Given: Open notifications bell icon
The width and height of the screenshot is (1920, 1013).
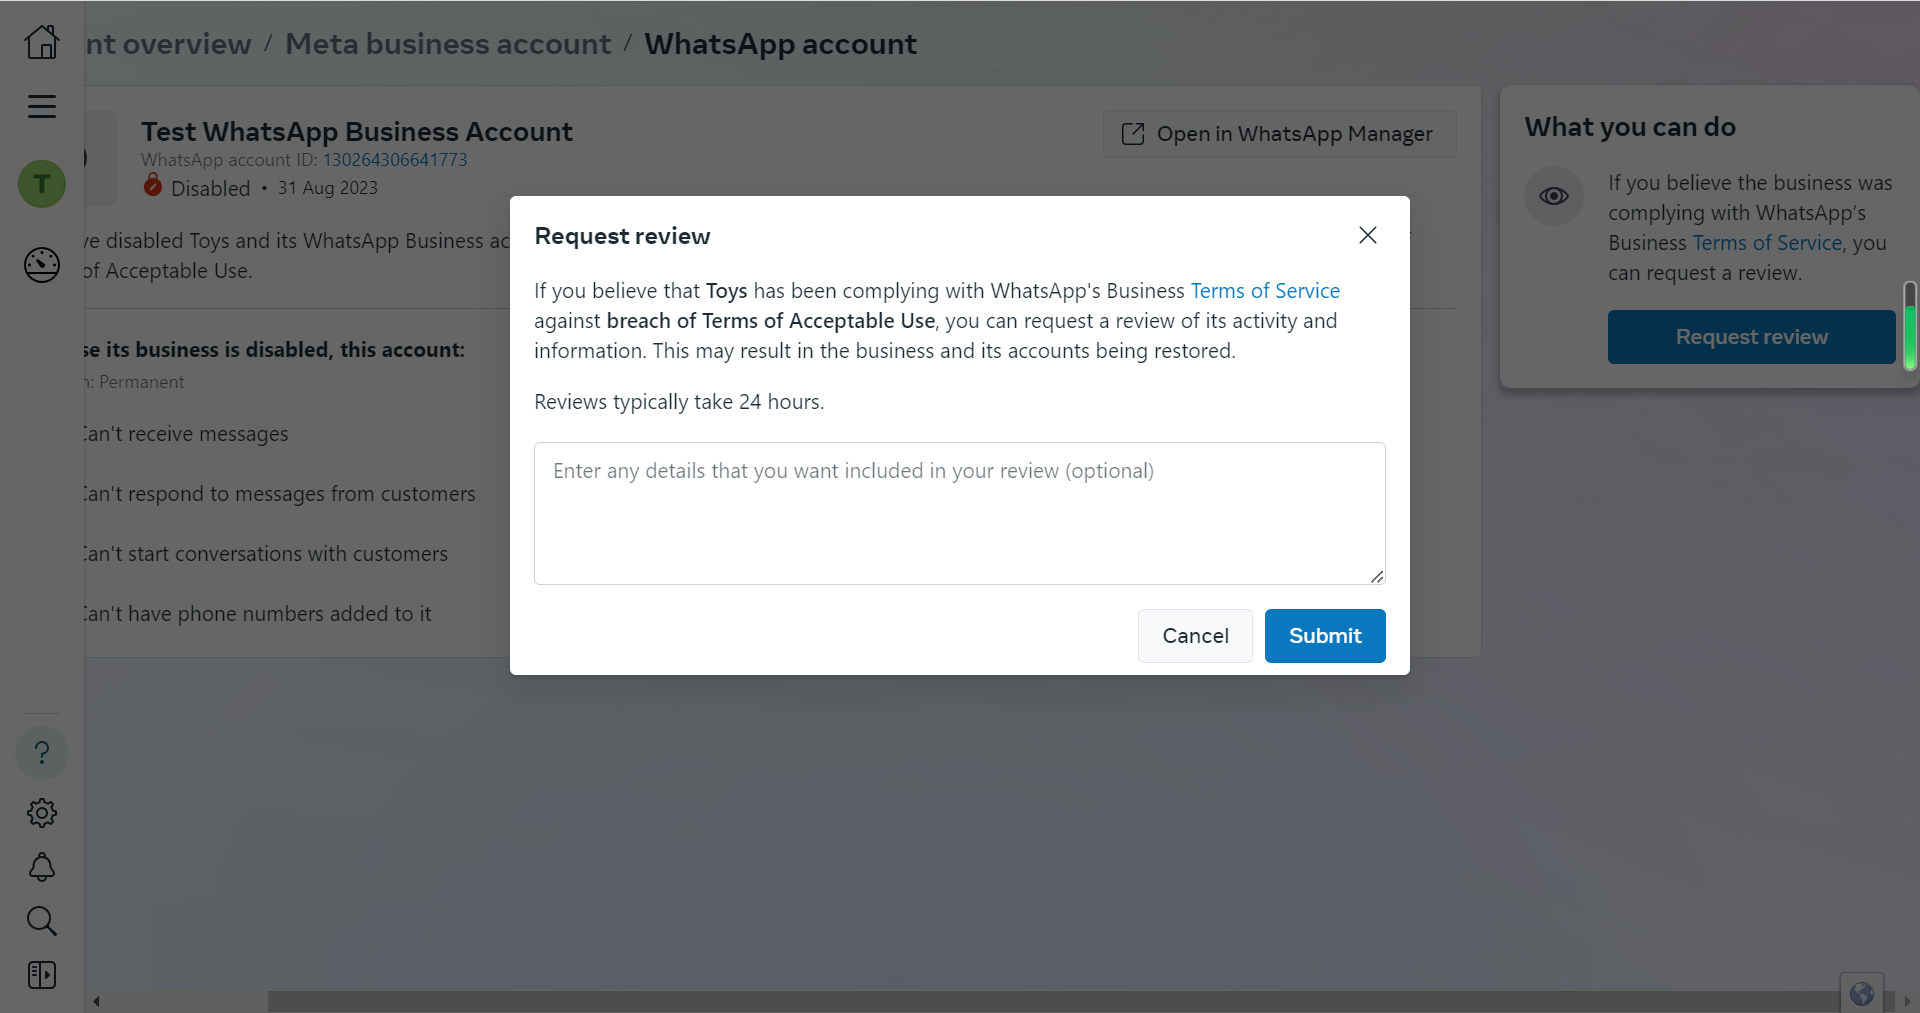Looking at the screenshot, I should 42,867.
